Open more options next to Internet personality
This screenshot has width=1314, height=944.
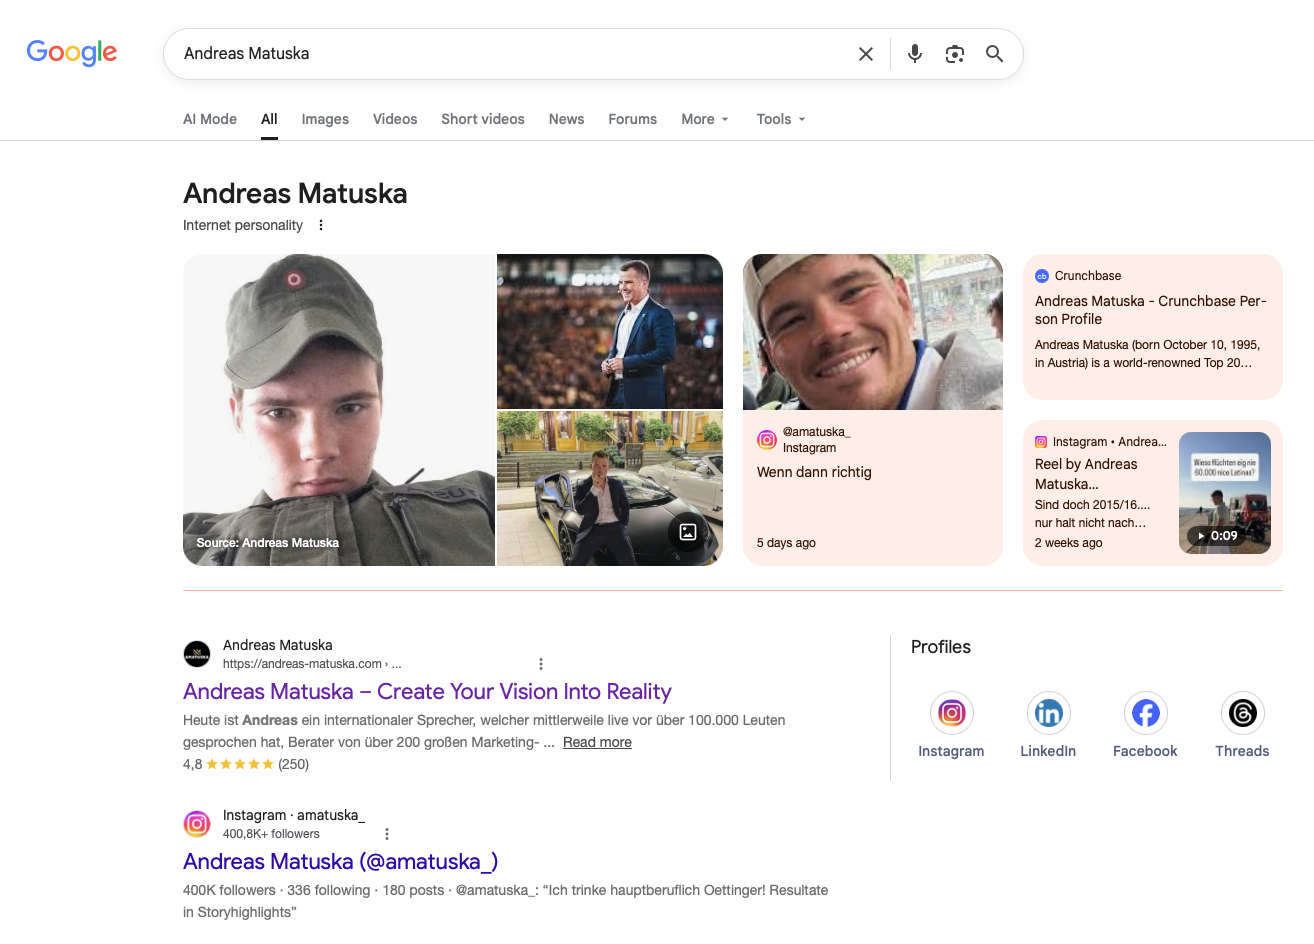point(321,225)
